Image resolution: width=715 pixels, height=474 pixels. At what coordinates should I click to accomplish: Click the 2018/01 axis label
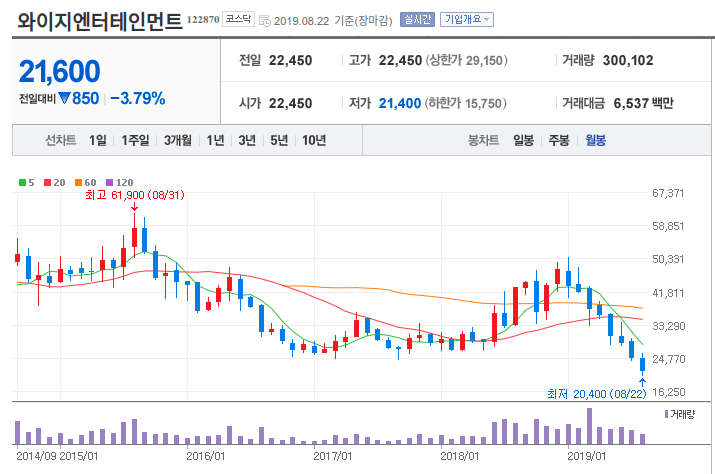pos(460,456)
